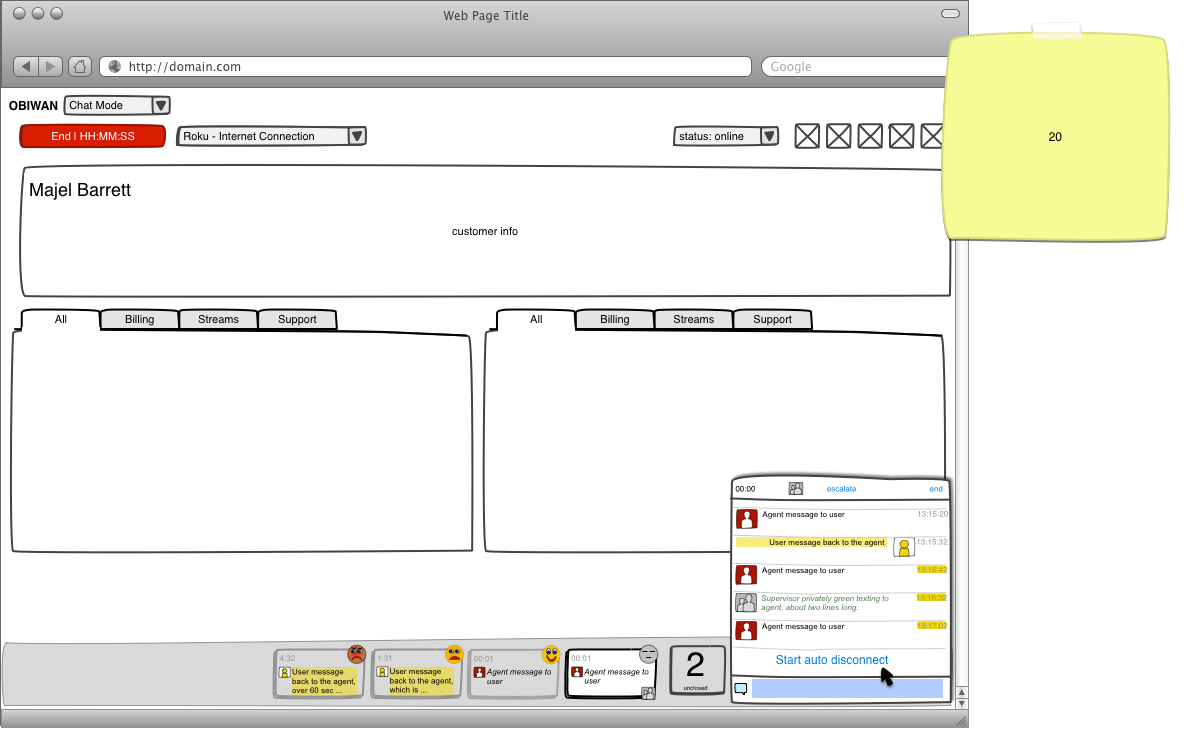This screenshot has height=733, width=1188.
Task: Click the supervisor icon in the chat window header
Action: click(x=796, y=489)
